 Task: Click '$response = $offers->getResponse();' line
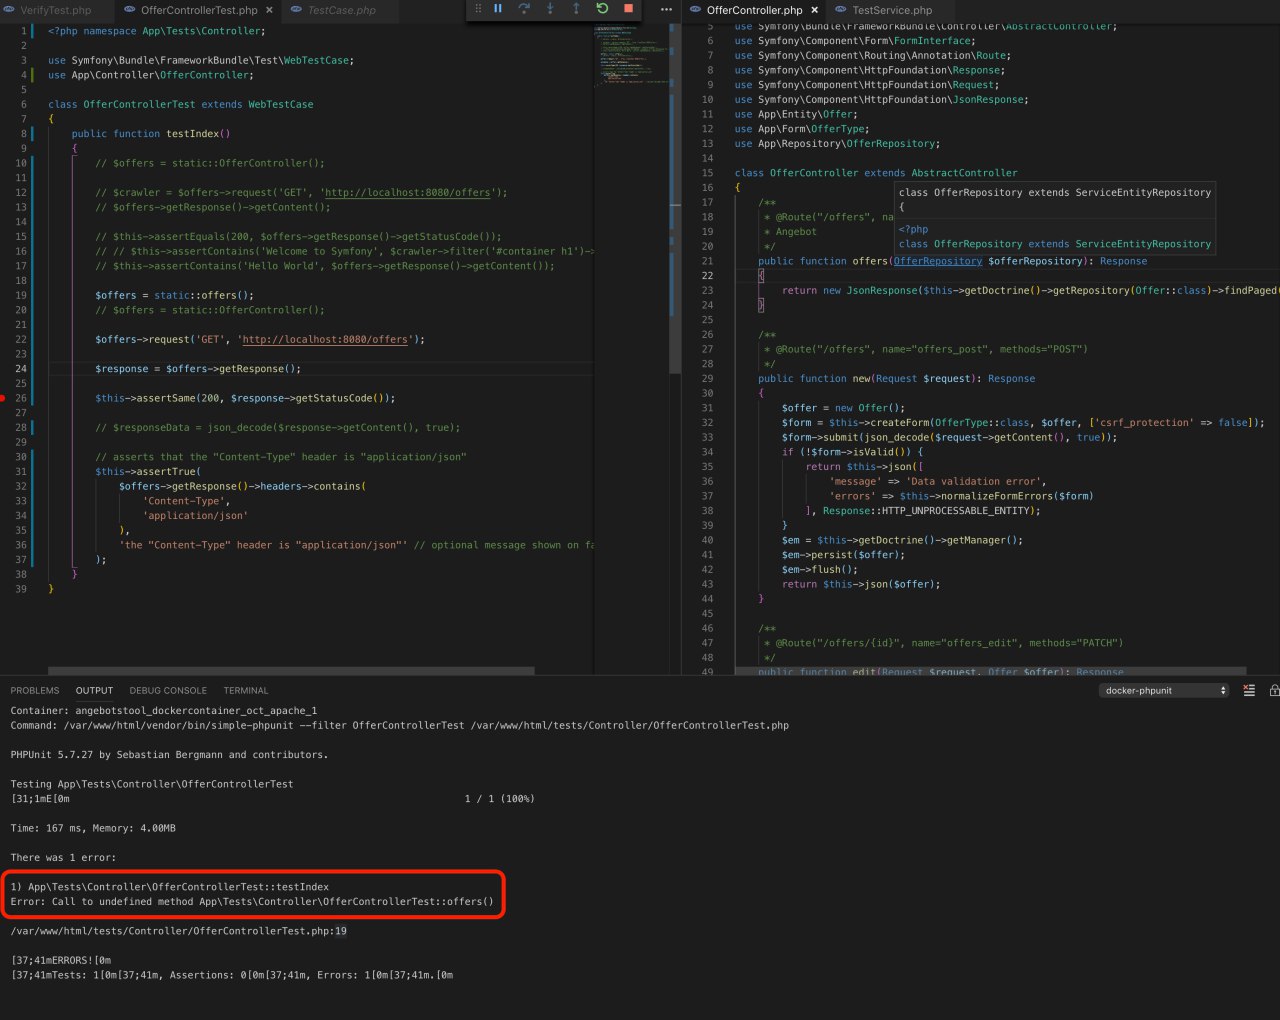coord(198,368)
